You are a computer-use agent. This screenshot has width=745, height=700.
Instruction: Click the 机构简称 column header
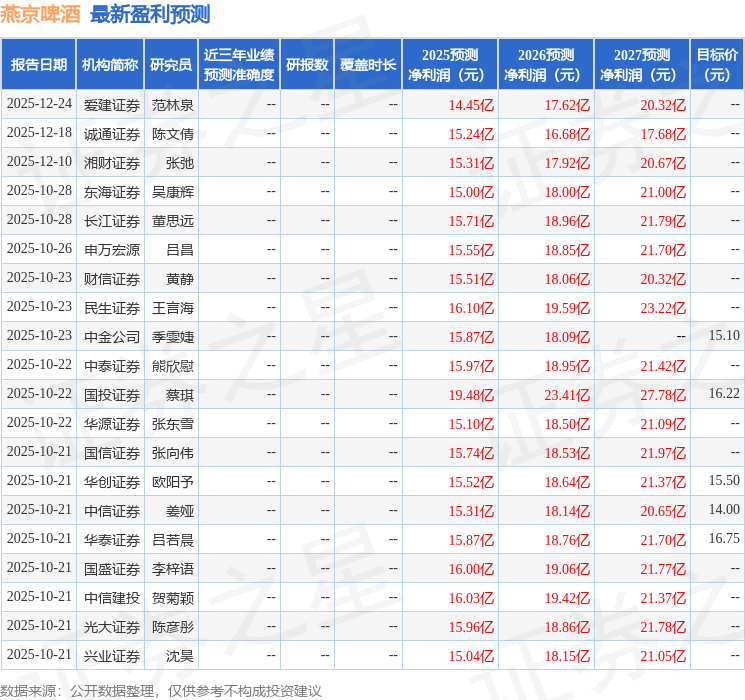(x=110, y=65)
